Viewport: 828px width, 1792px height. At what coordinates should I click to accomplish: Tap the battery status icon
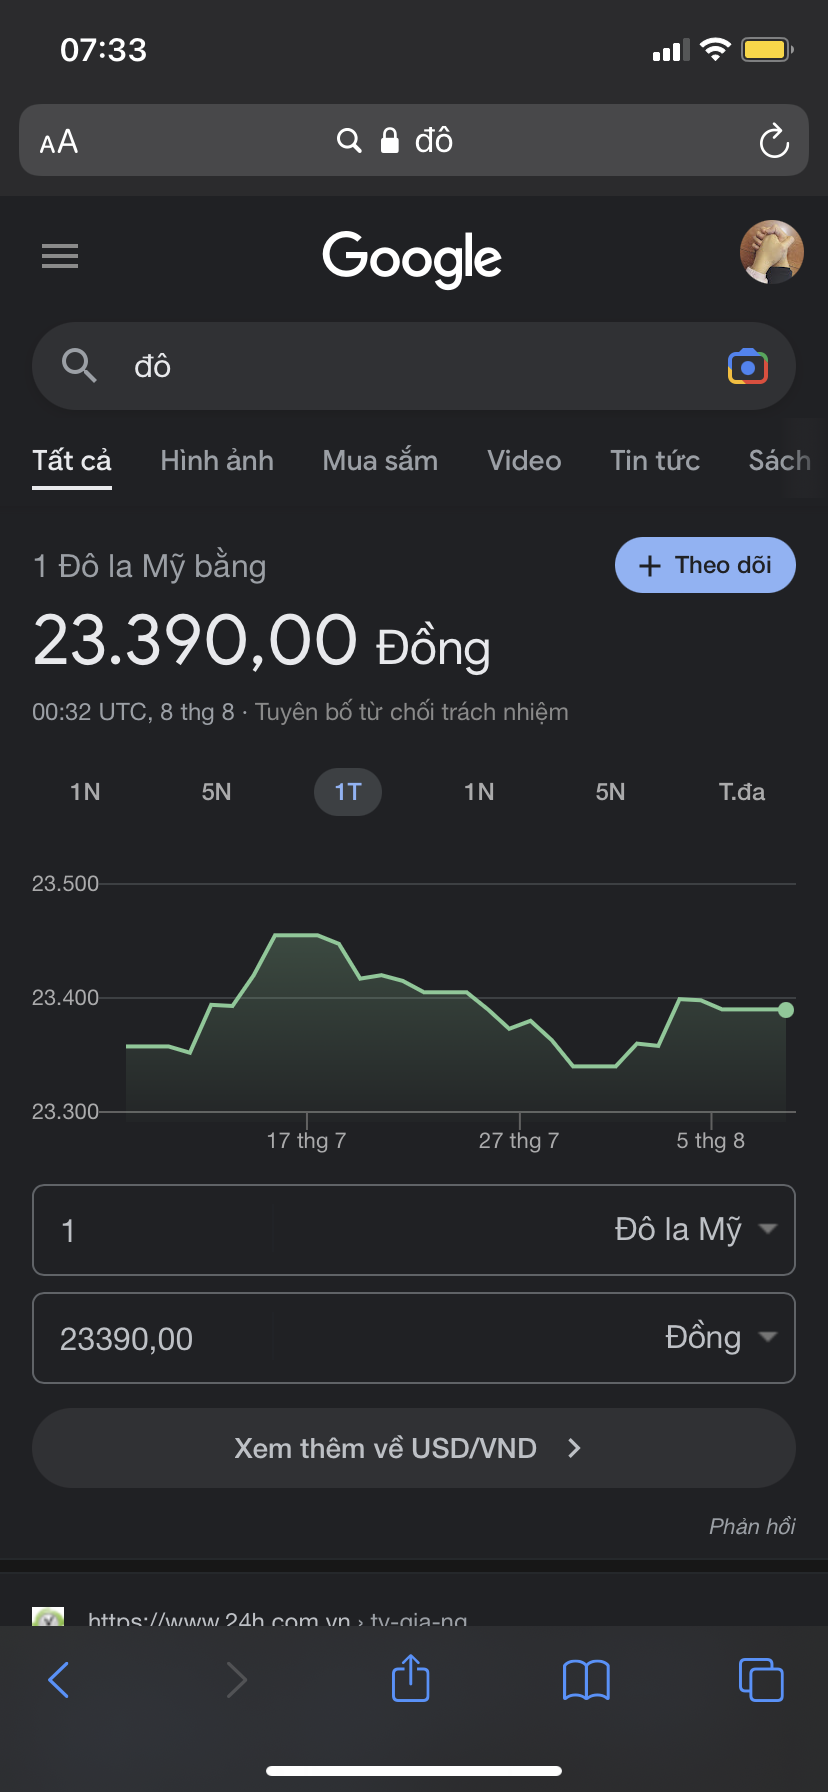(767, 49)
